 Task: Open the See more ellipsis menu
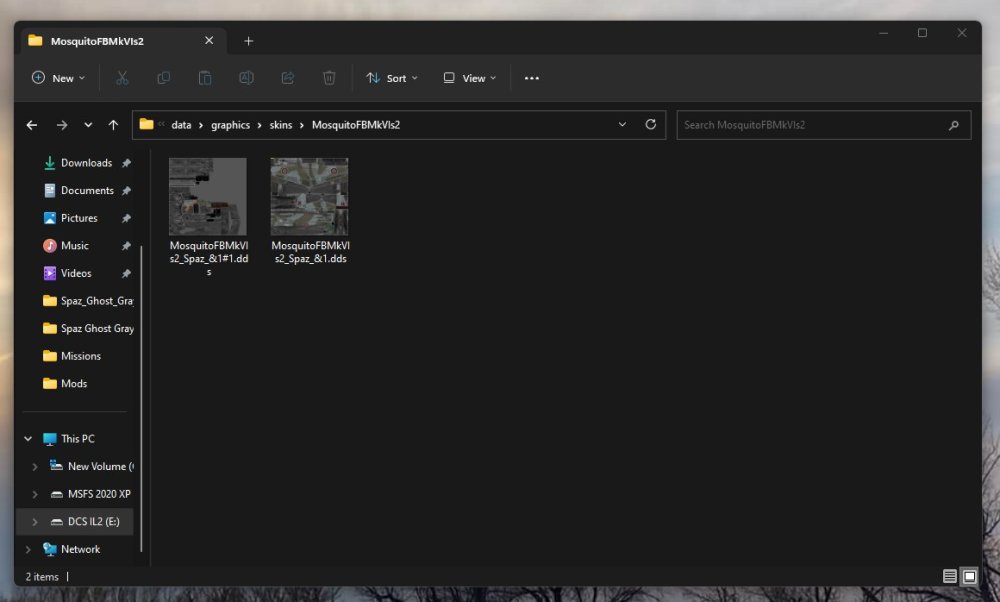(x=532, y=78)
